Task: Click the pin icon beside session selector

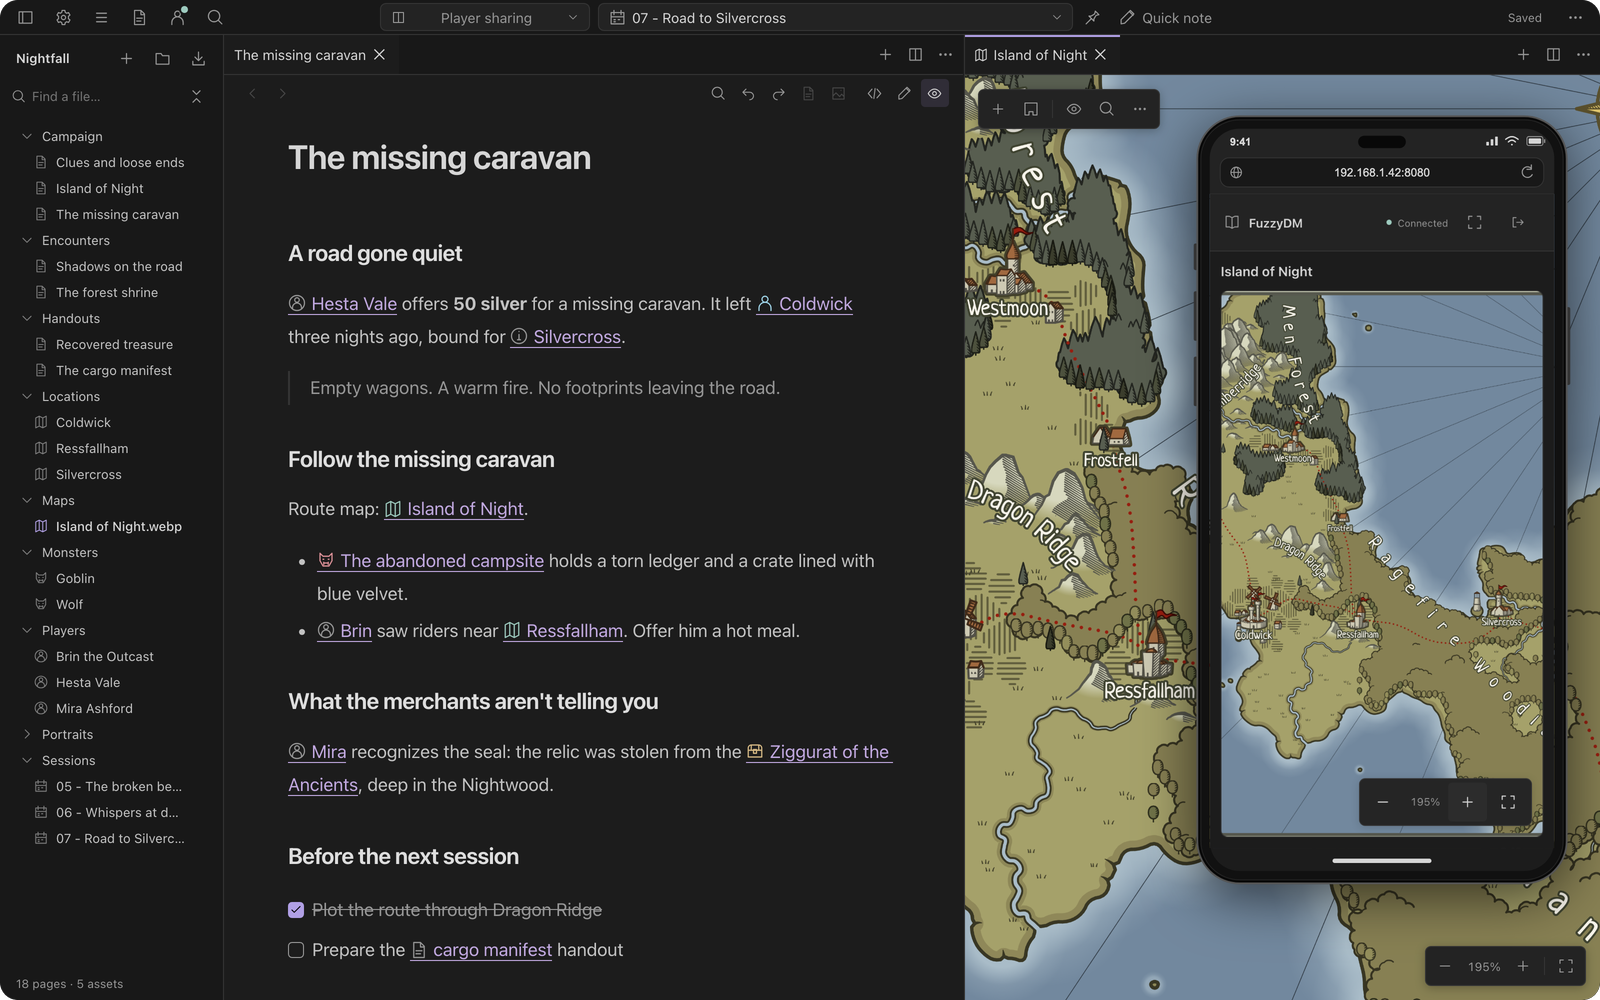Action: point(1092,17)
